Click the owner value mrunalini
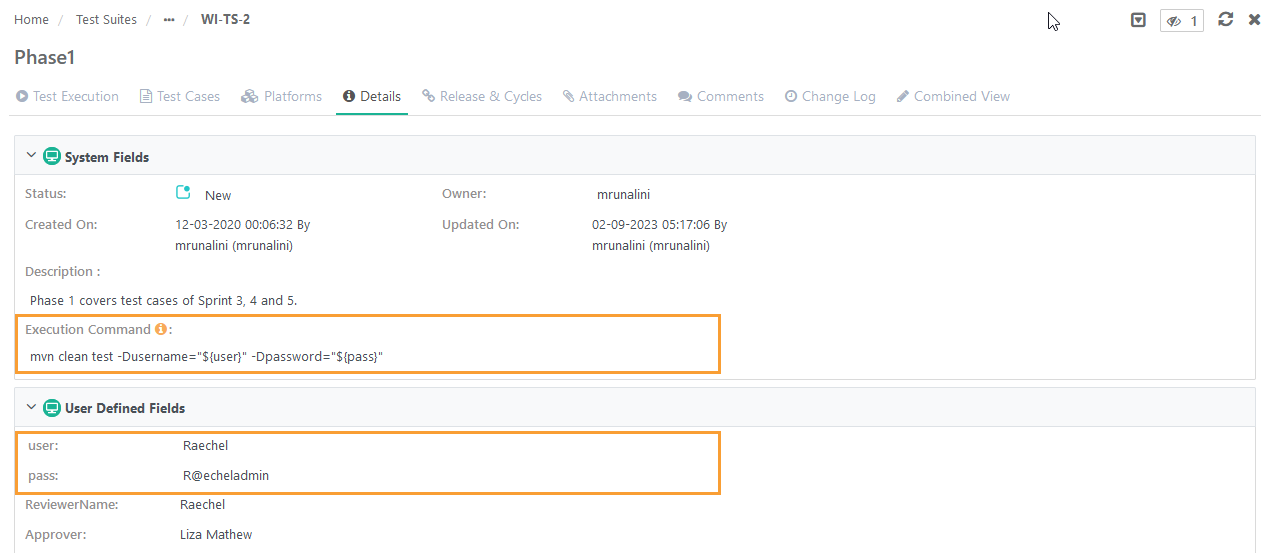 pos(624,195)
